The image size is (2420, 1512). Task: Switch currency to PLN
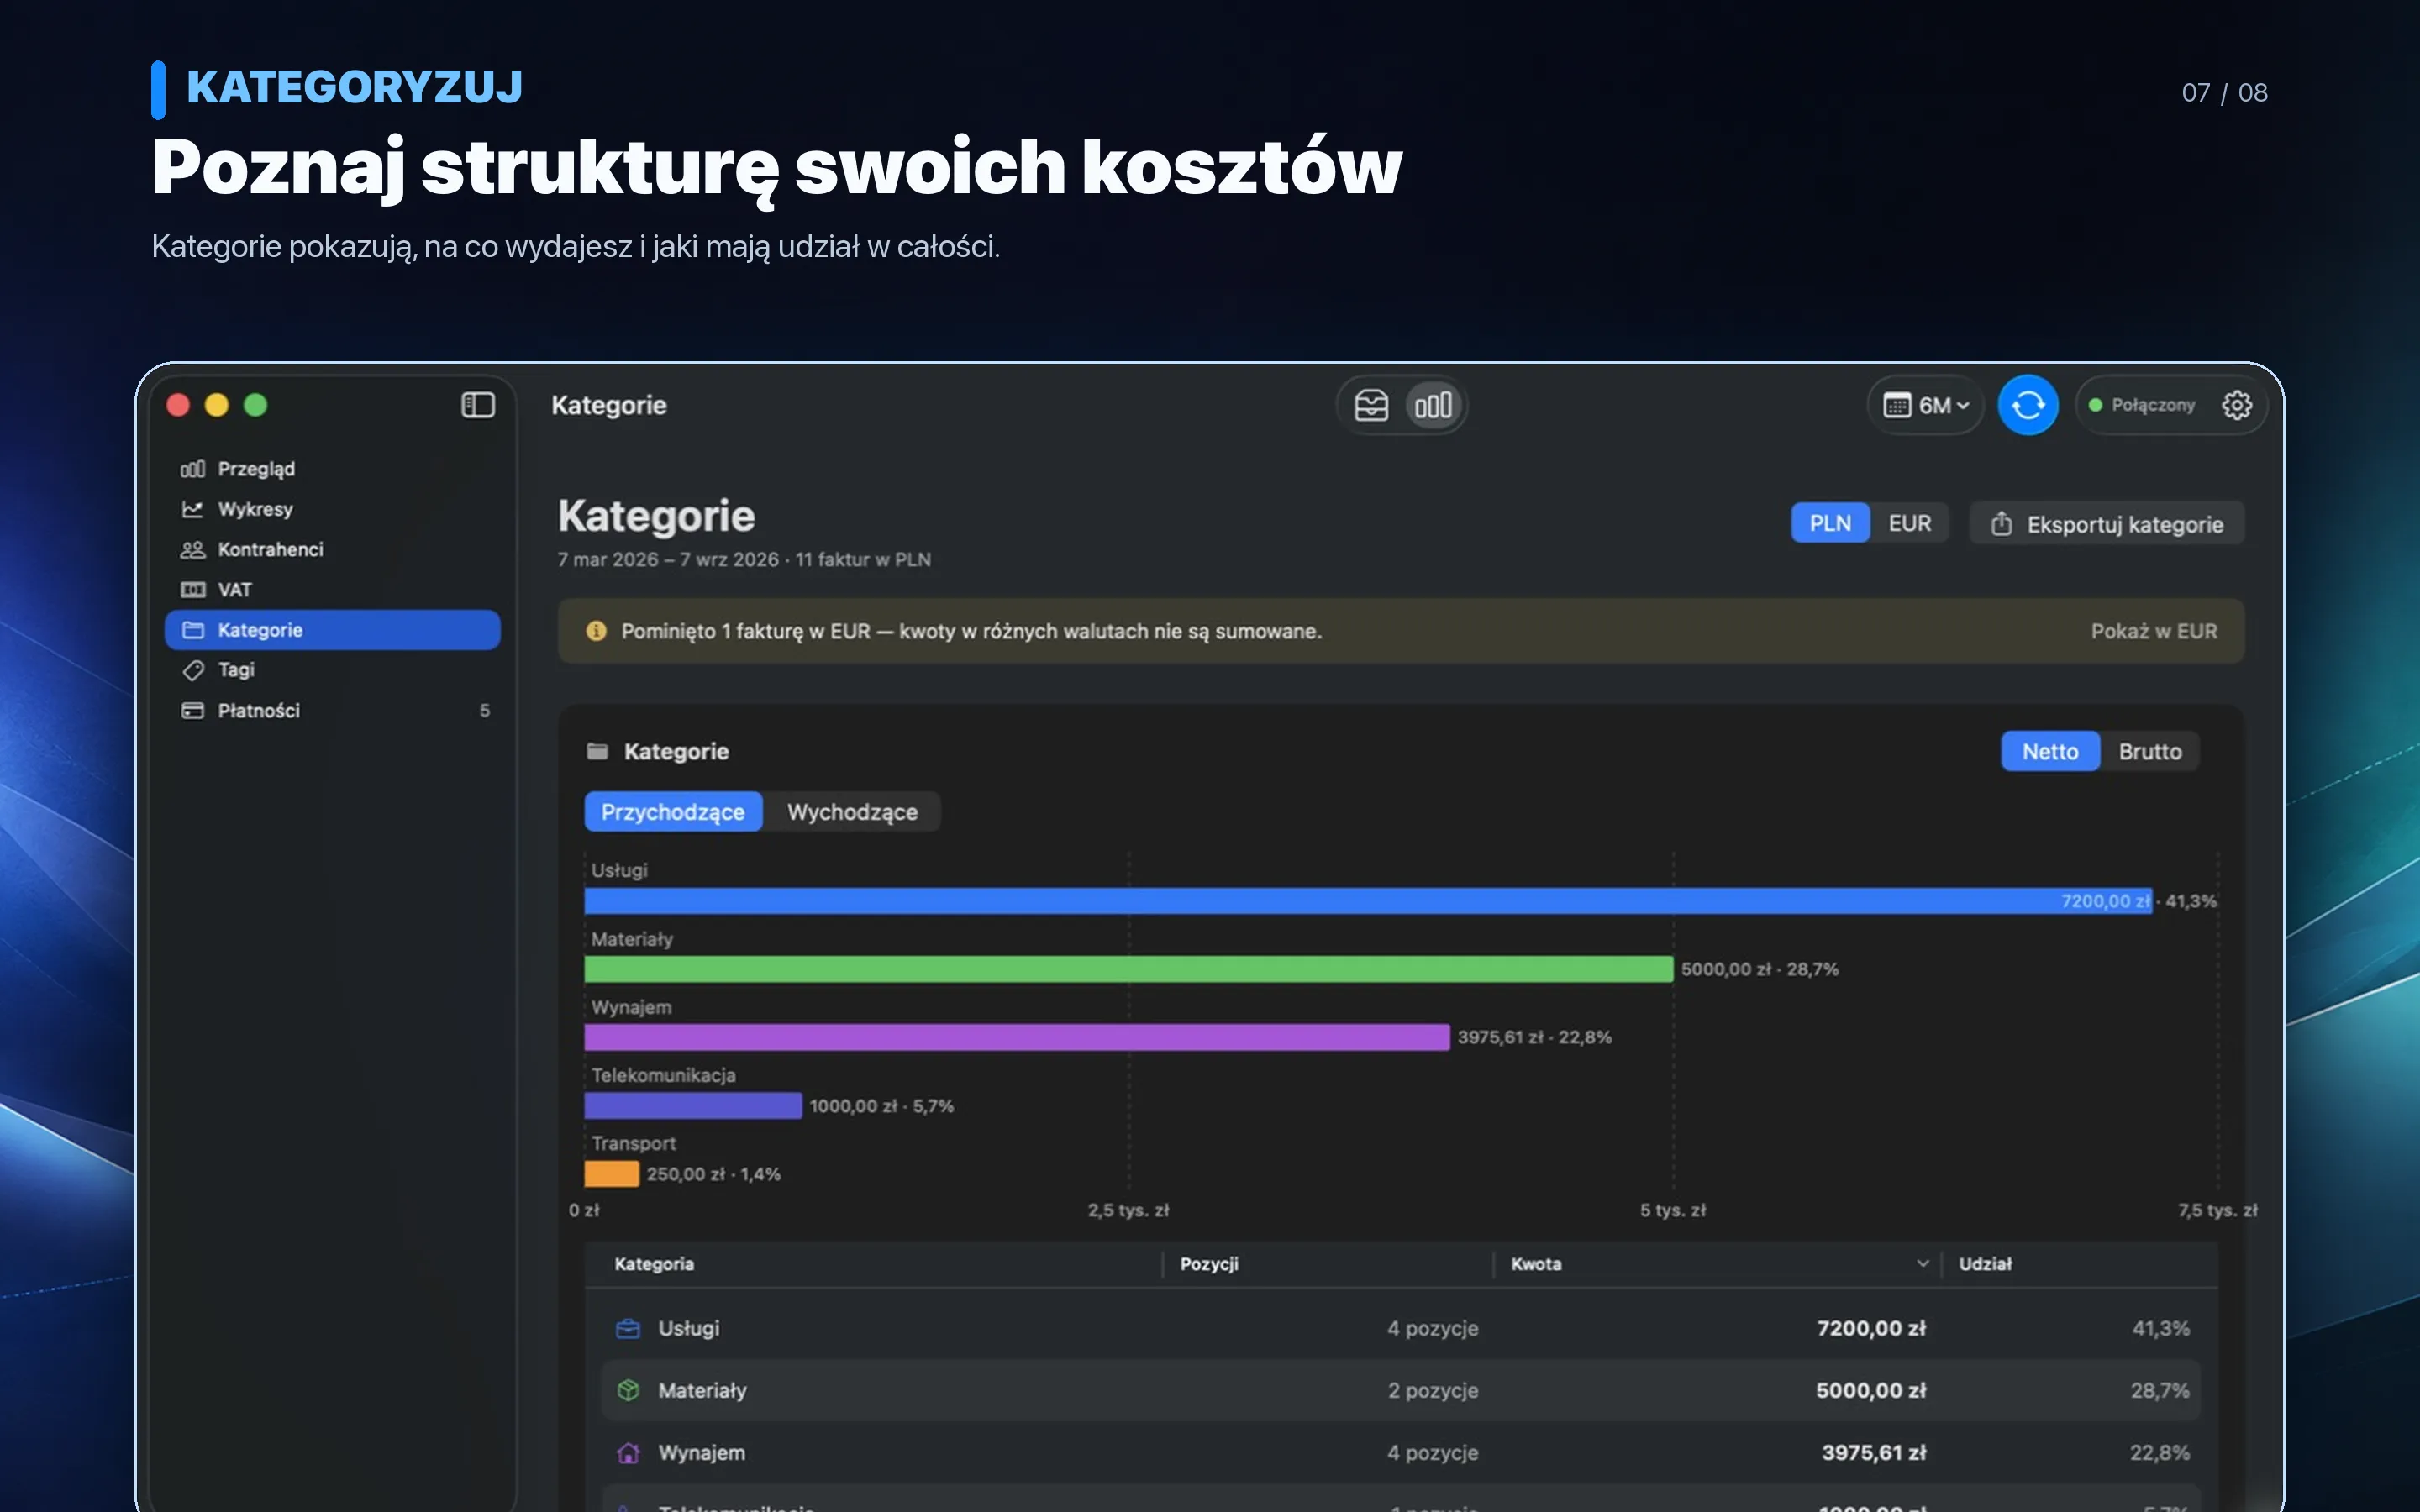click(1830, 523)
